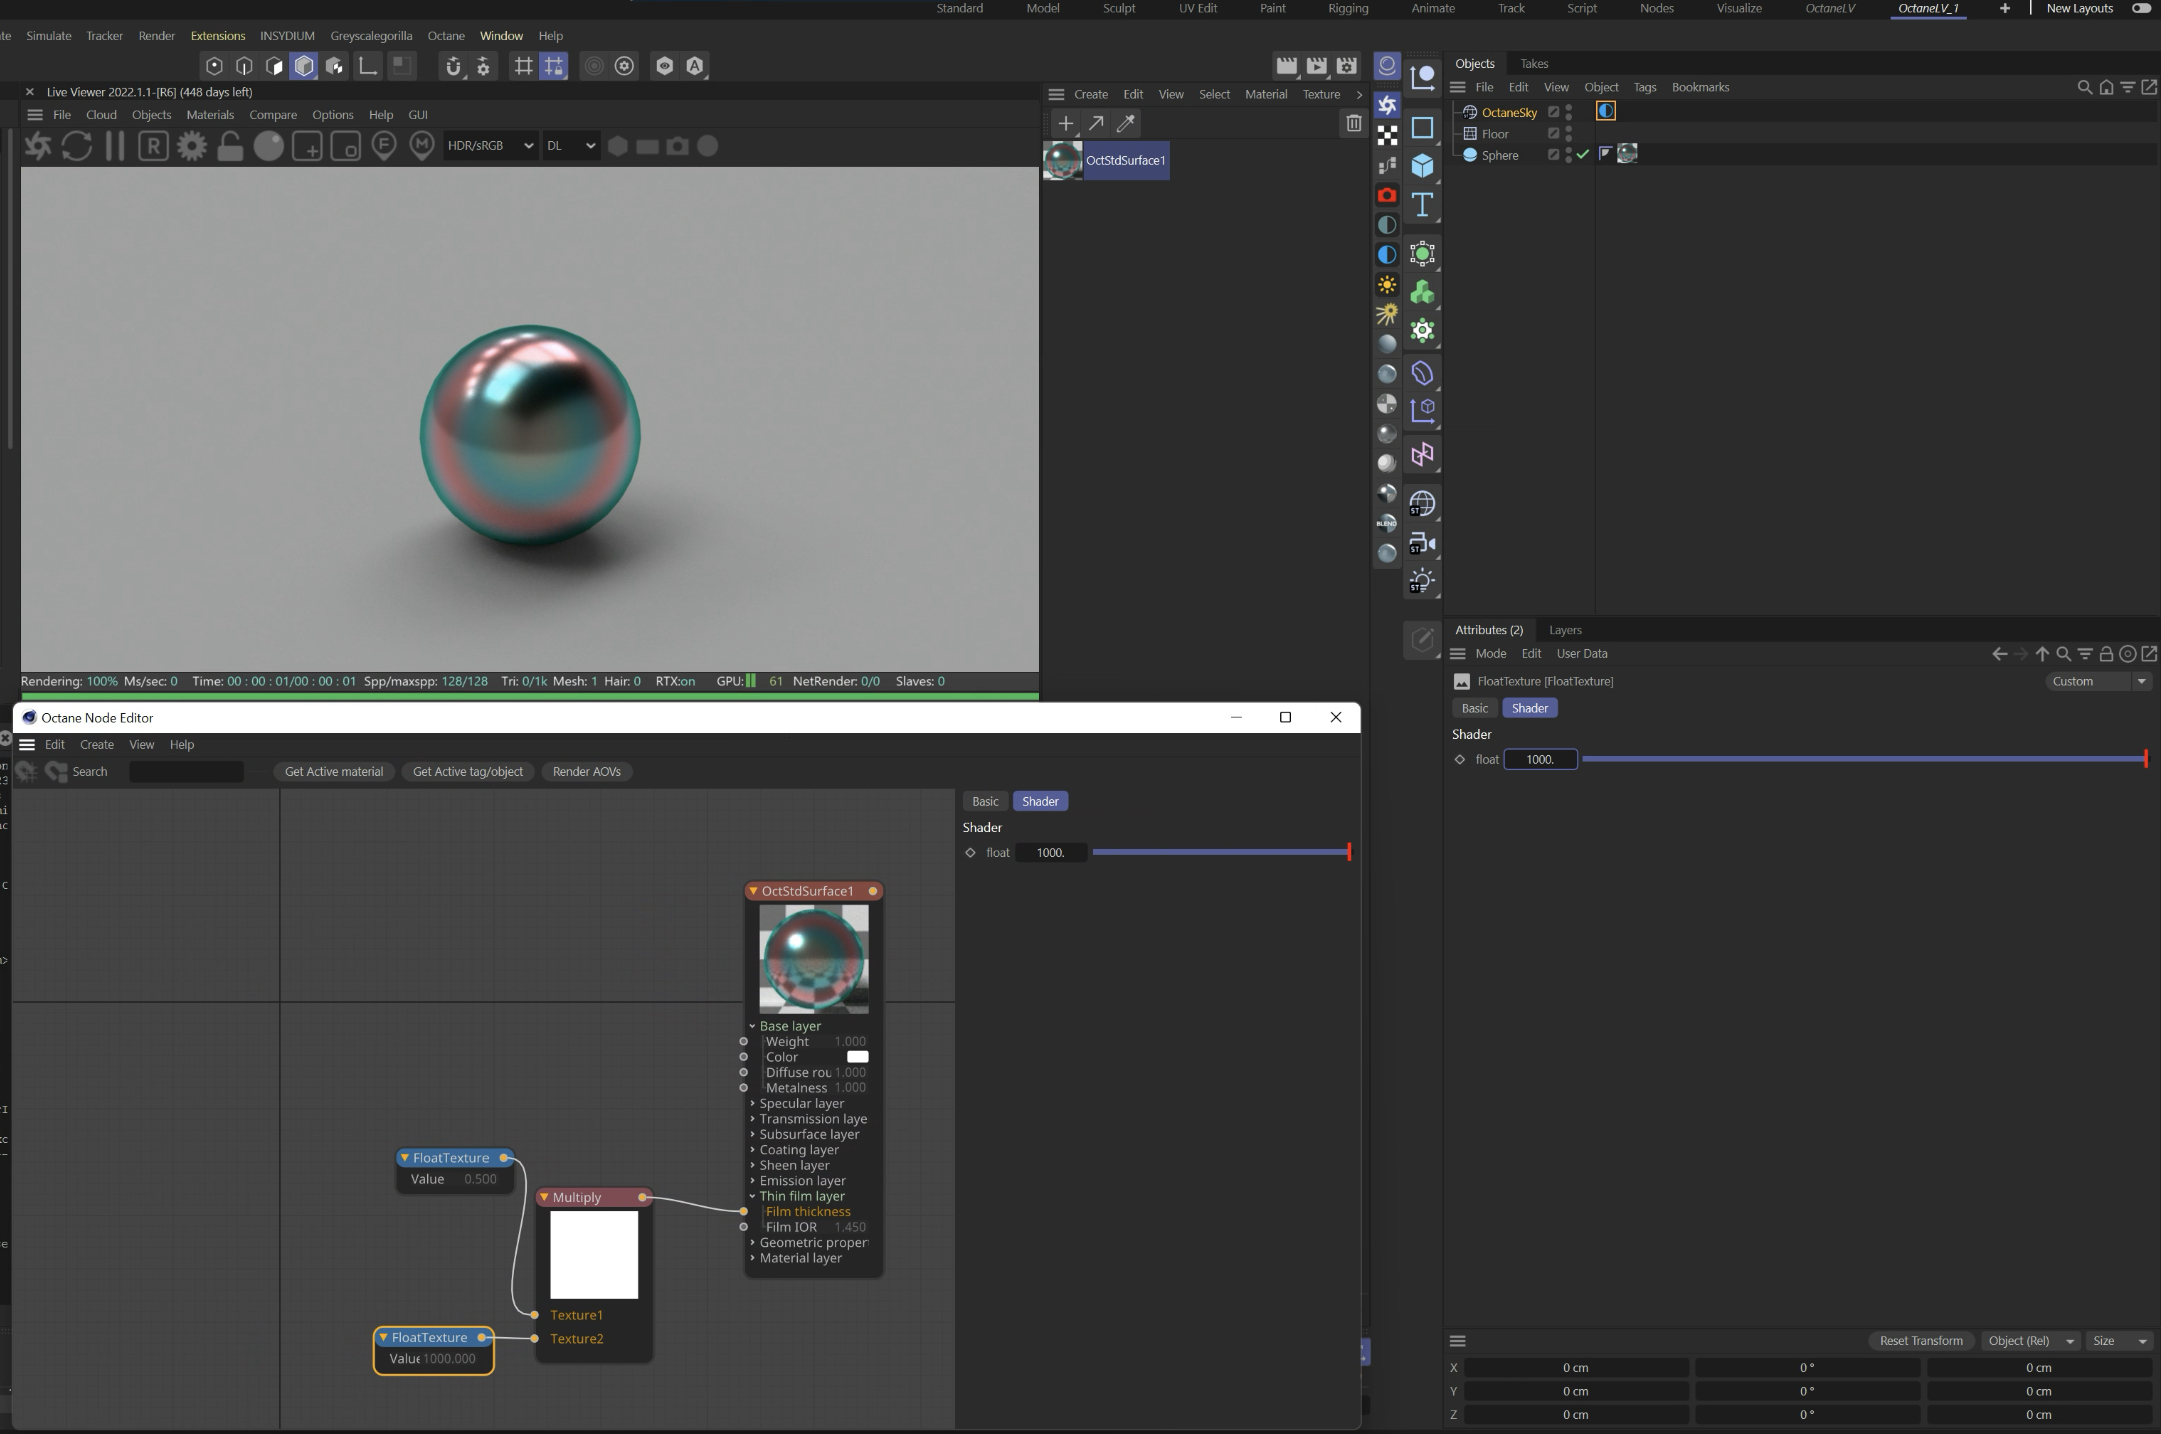Screen dimensions: 2161x1434
Task: Click the pick focus F icon
Action: coord(384,146)
